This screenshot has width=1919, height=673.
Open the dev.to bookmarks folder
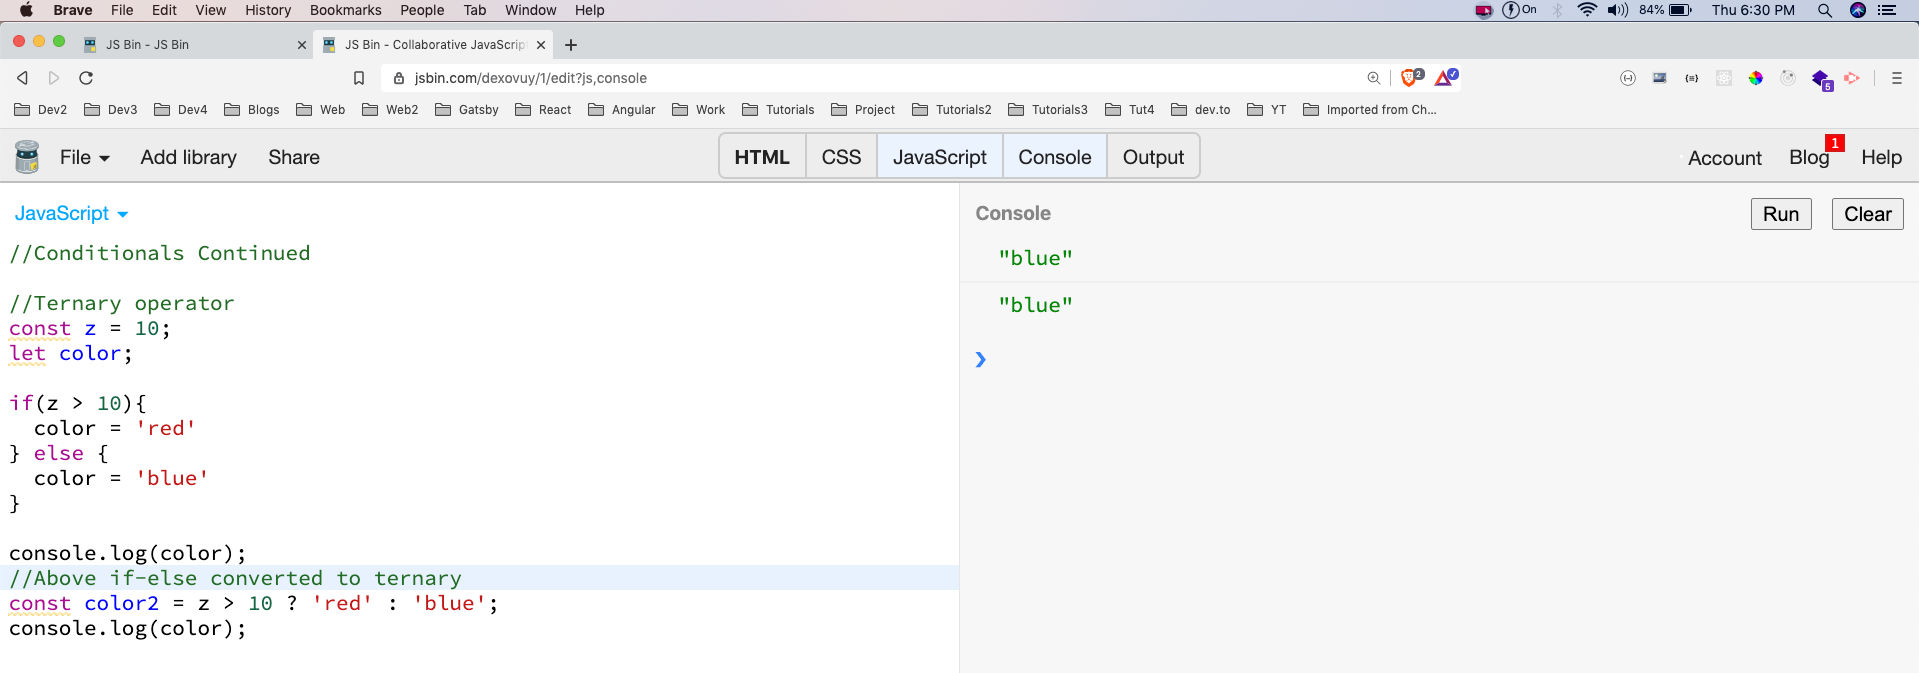[1200, 110]
